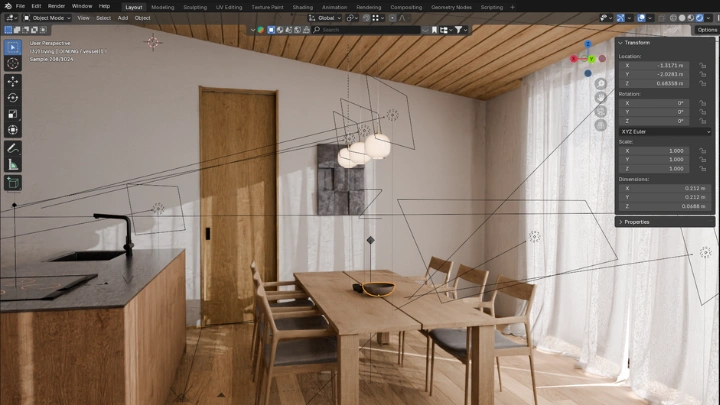This screenshot has height=405, width=720.
Task: Open the filter funnel dropdown
Action: click(x=461, y=30)
